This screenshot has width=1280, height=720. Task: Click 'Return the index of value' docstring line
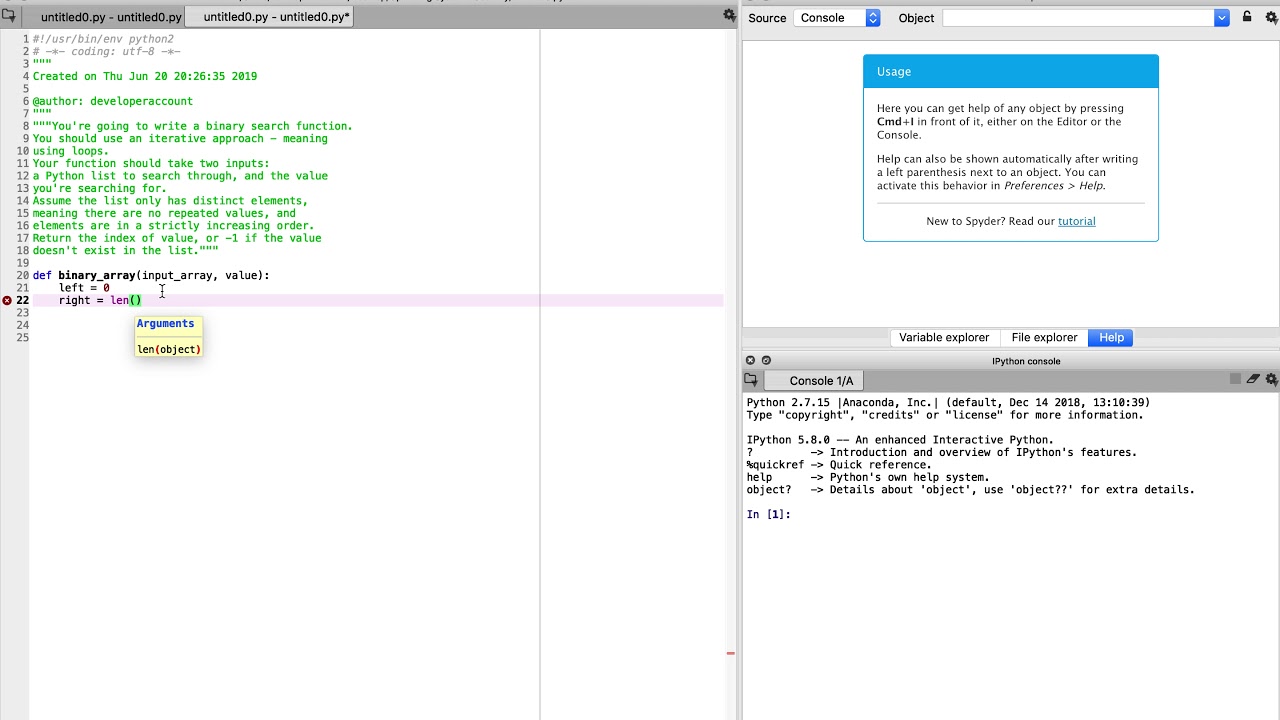pos(177,238)
